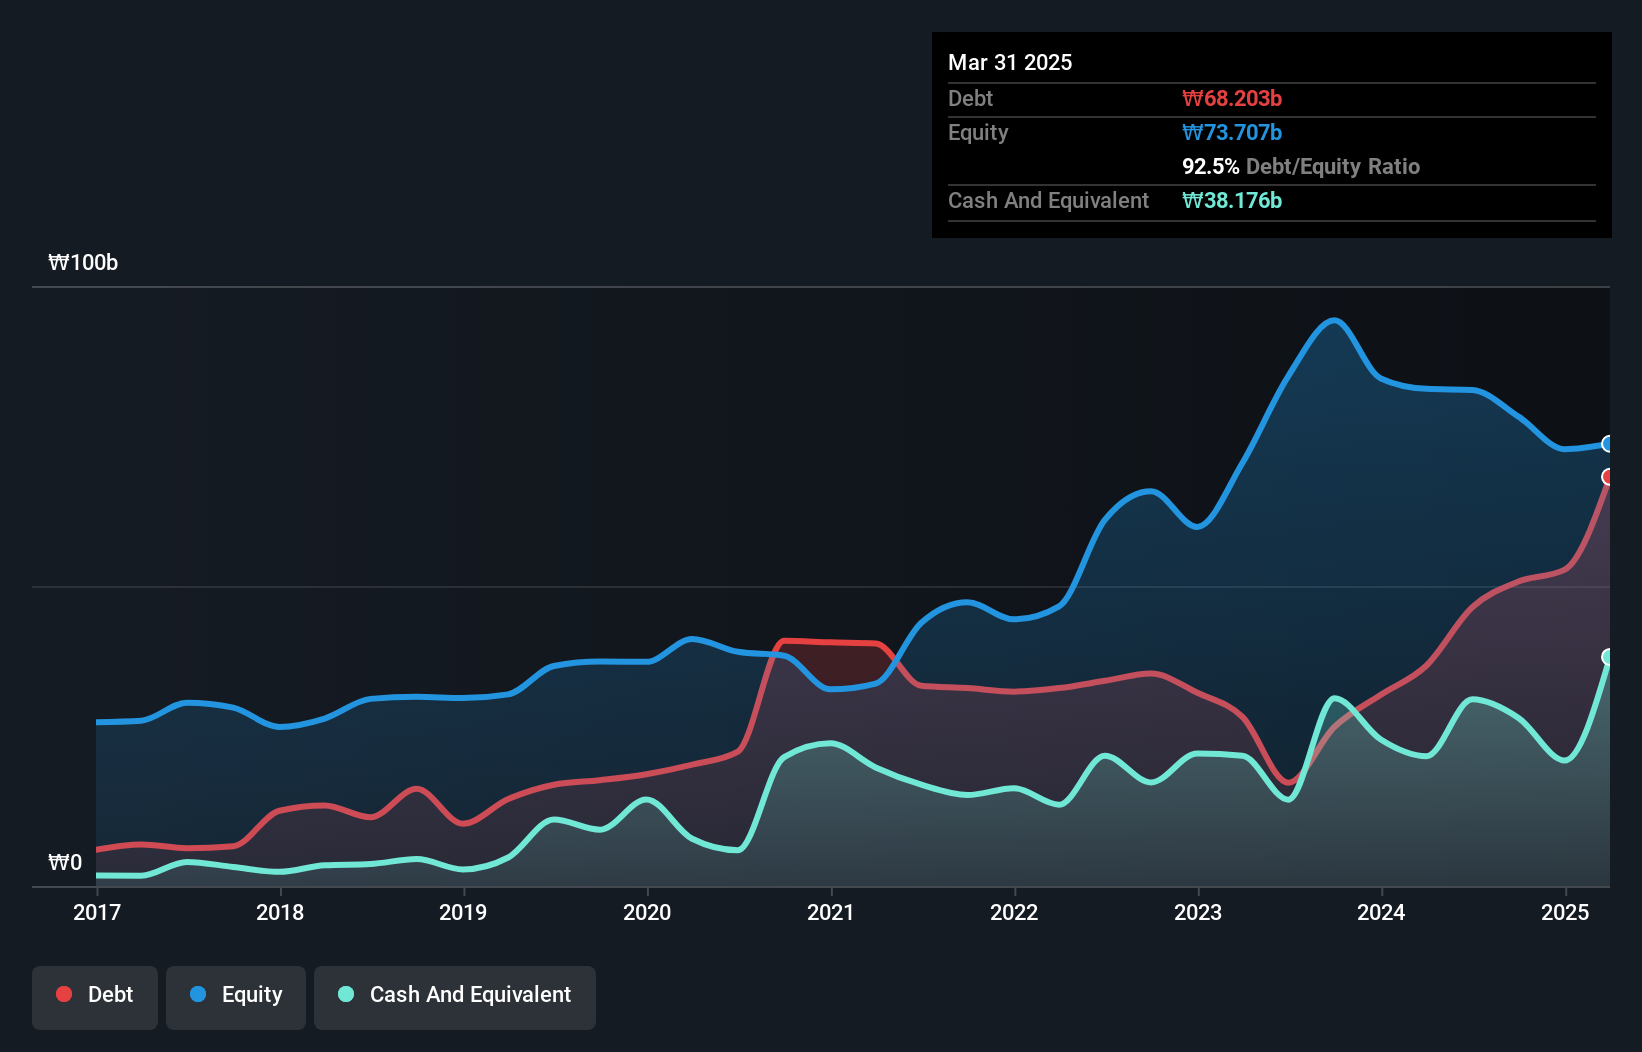1642x1052 pixels.
Task: Toggle the Equity series visibility
Action: [x=235, y=995]
